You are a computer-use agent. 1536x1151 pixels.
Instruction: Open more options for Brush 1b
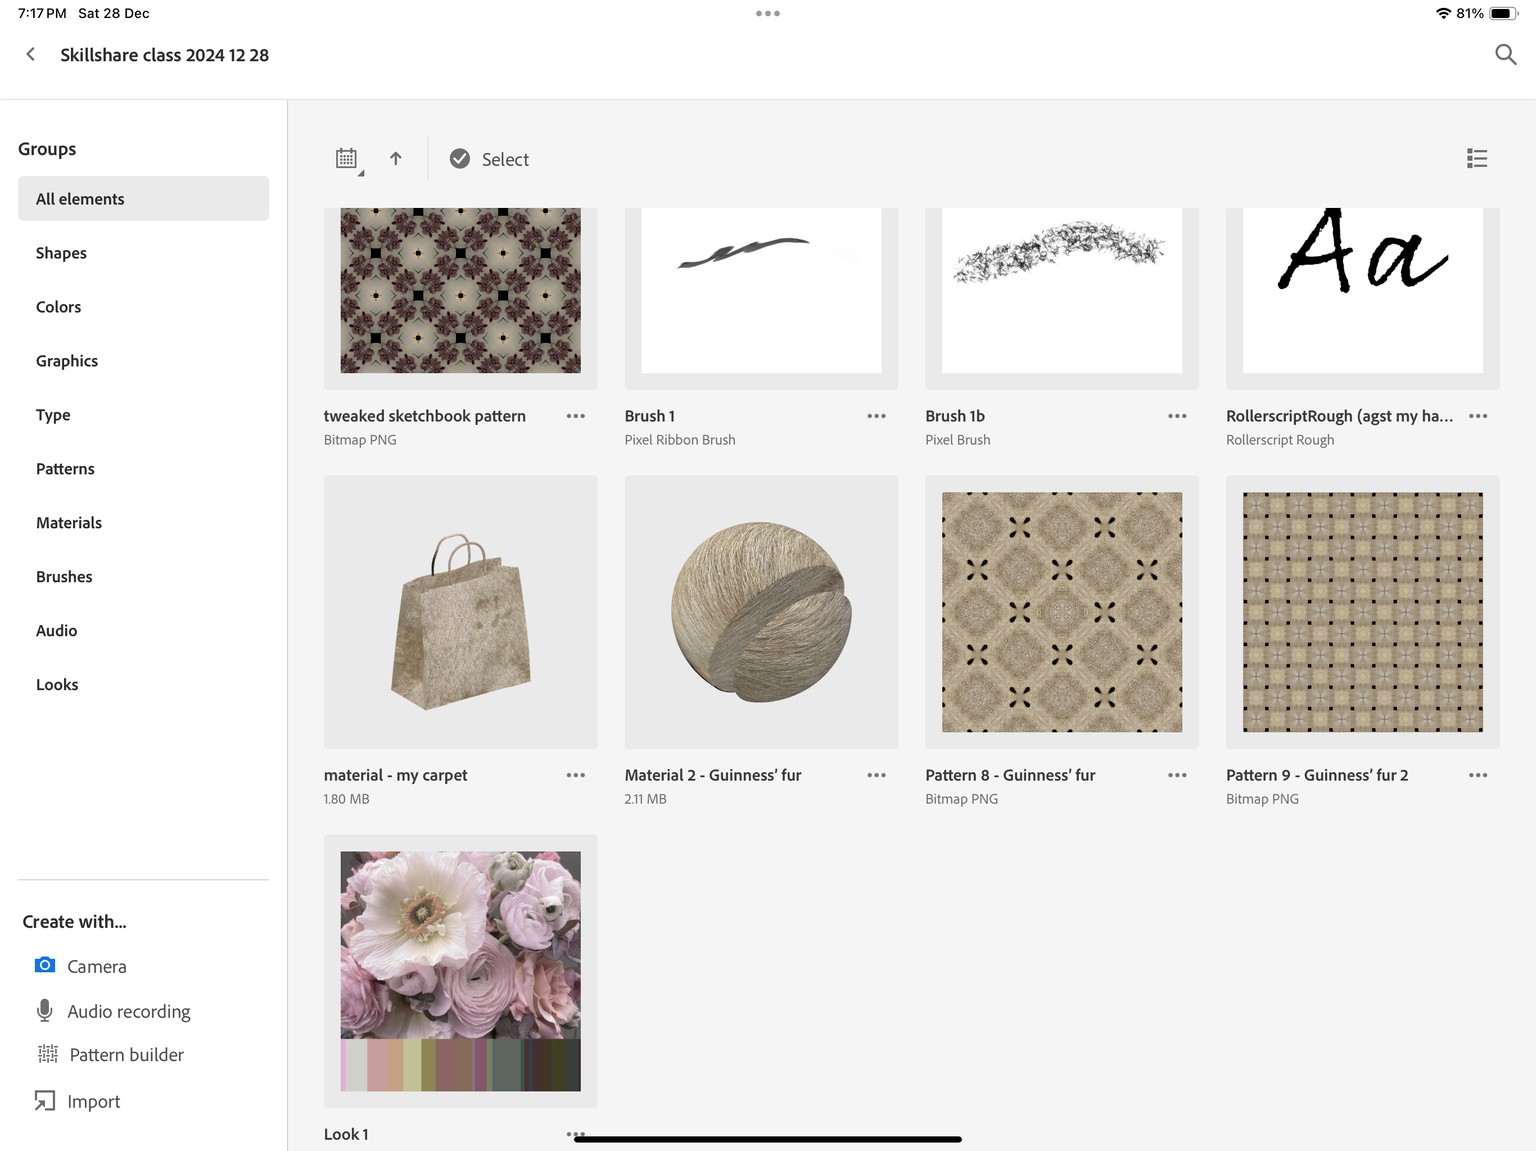1178,416
